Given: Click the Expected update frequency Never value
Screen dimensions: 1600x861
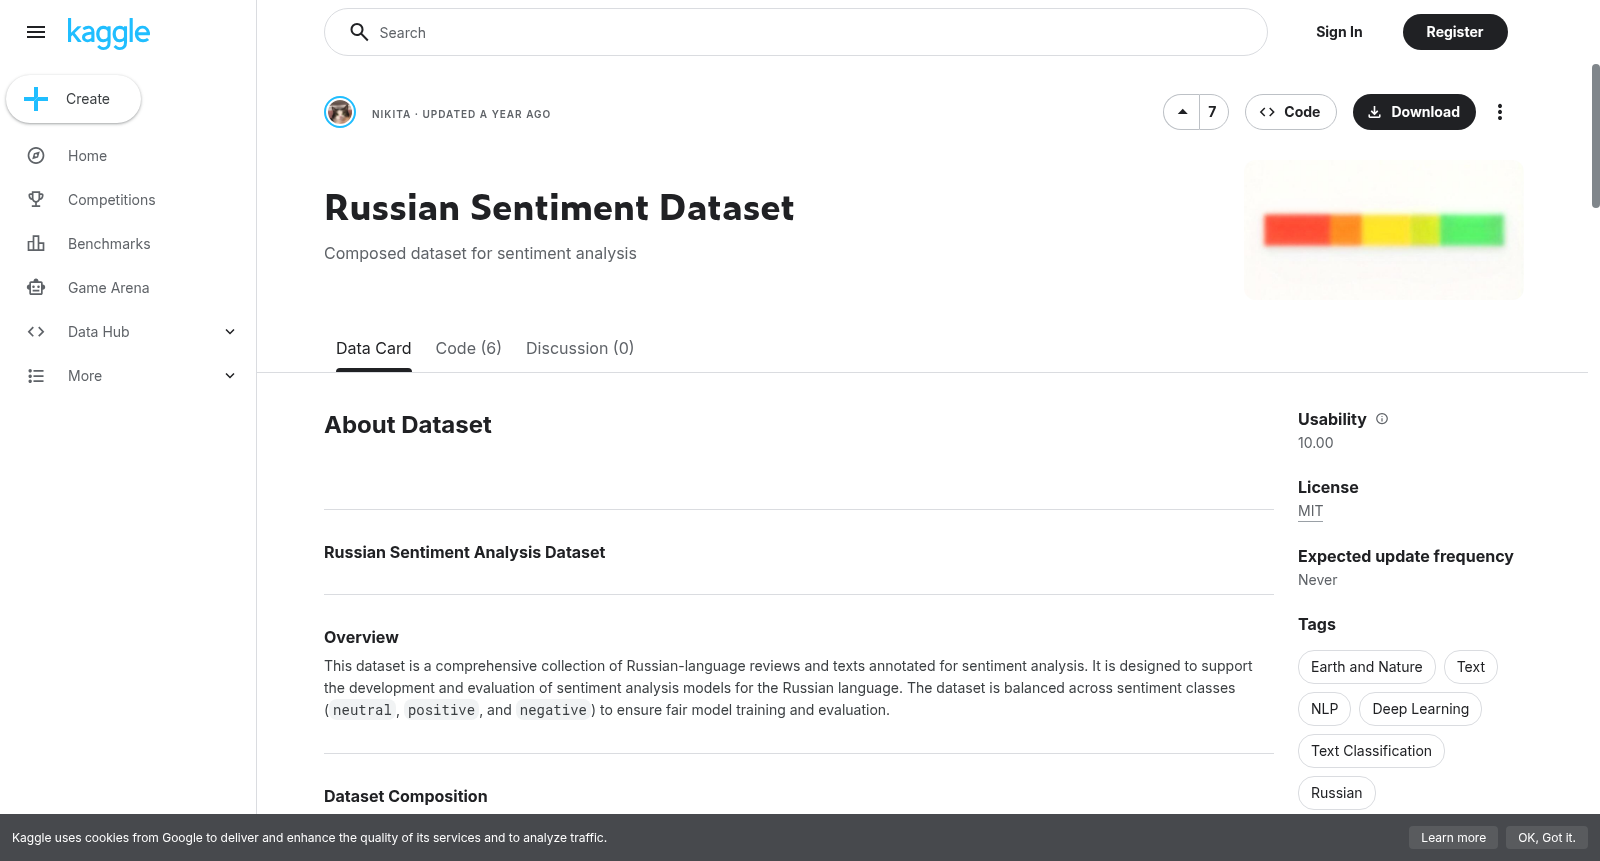Looking at the screenshot, I should point(1317,580).
